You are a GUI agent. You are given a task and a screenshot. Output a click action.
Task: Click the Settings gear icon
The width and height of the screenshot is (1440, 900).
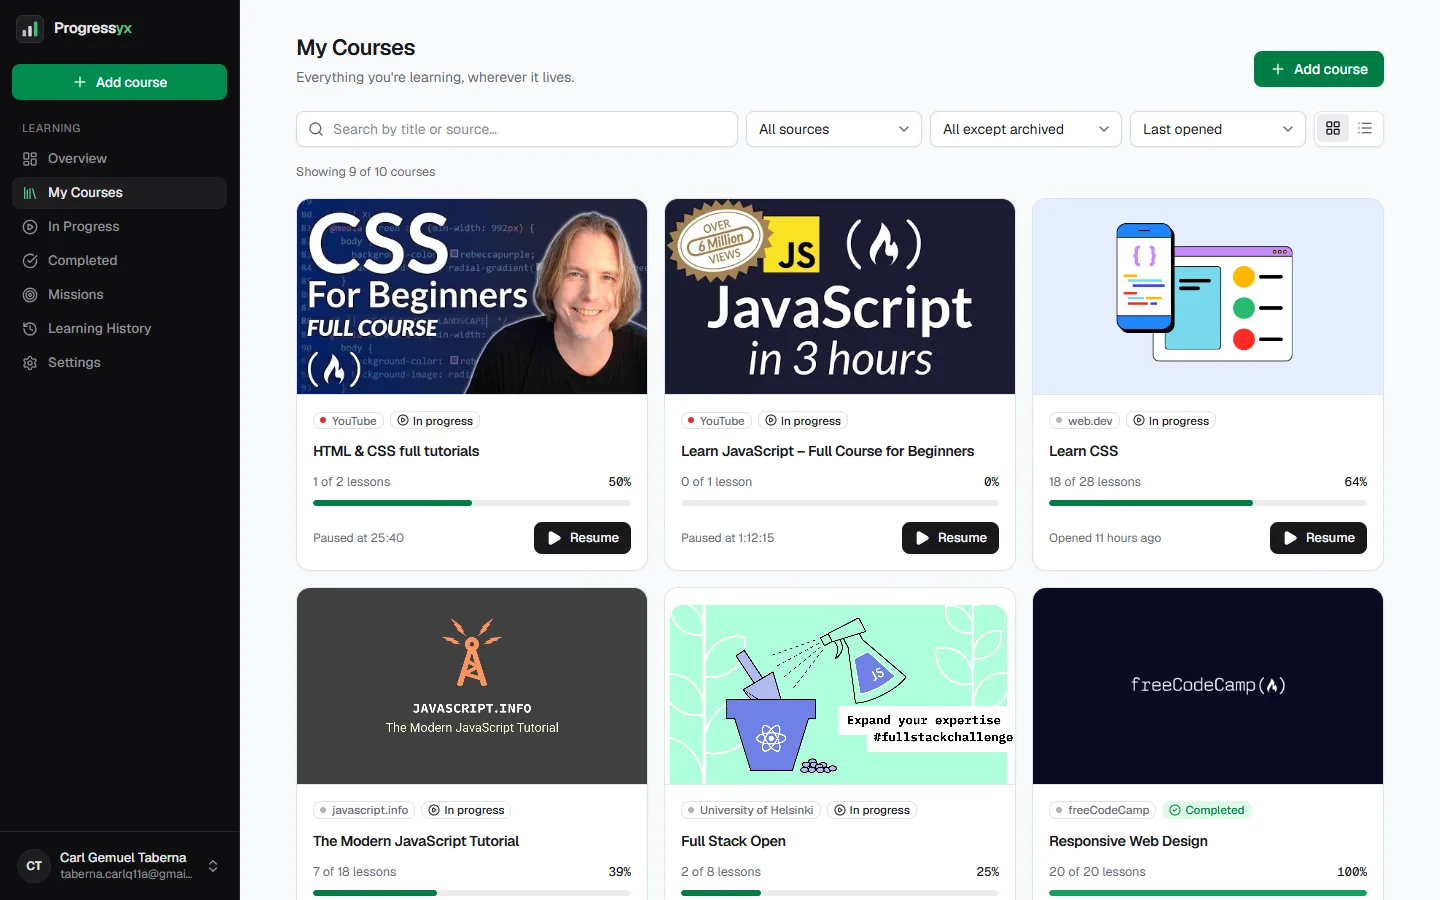pos(30,363)
